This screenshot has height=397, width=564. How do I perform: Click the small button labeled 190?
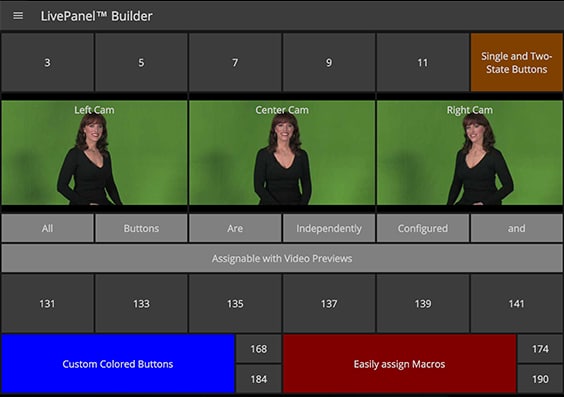540,379
